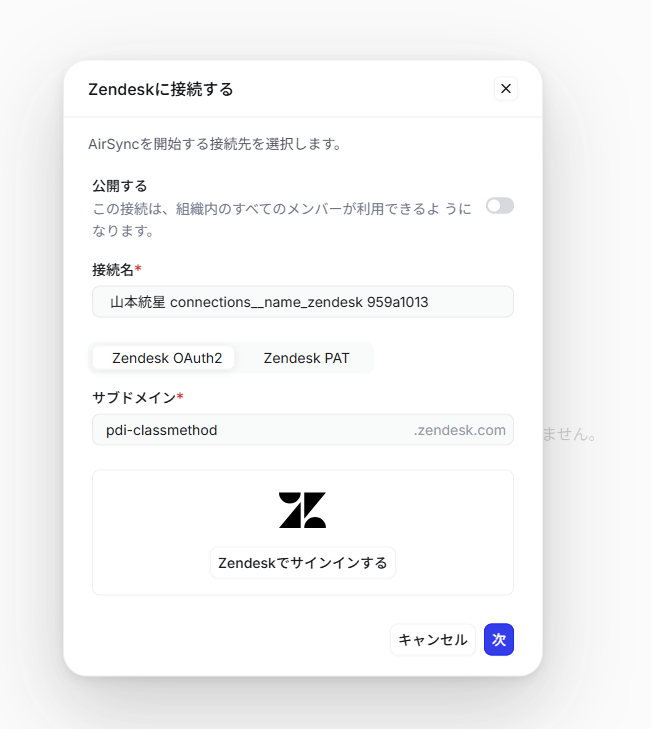
Task: Click the Zendeskに接続する dialog title
Action: point(161,89)
